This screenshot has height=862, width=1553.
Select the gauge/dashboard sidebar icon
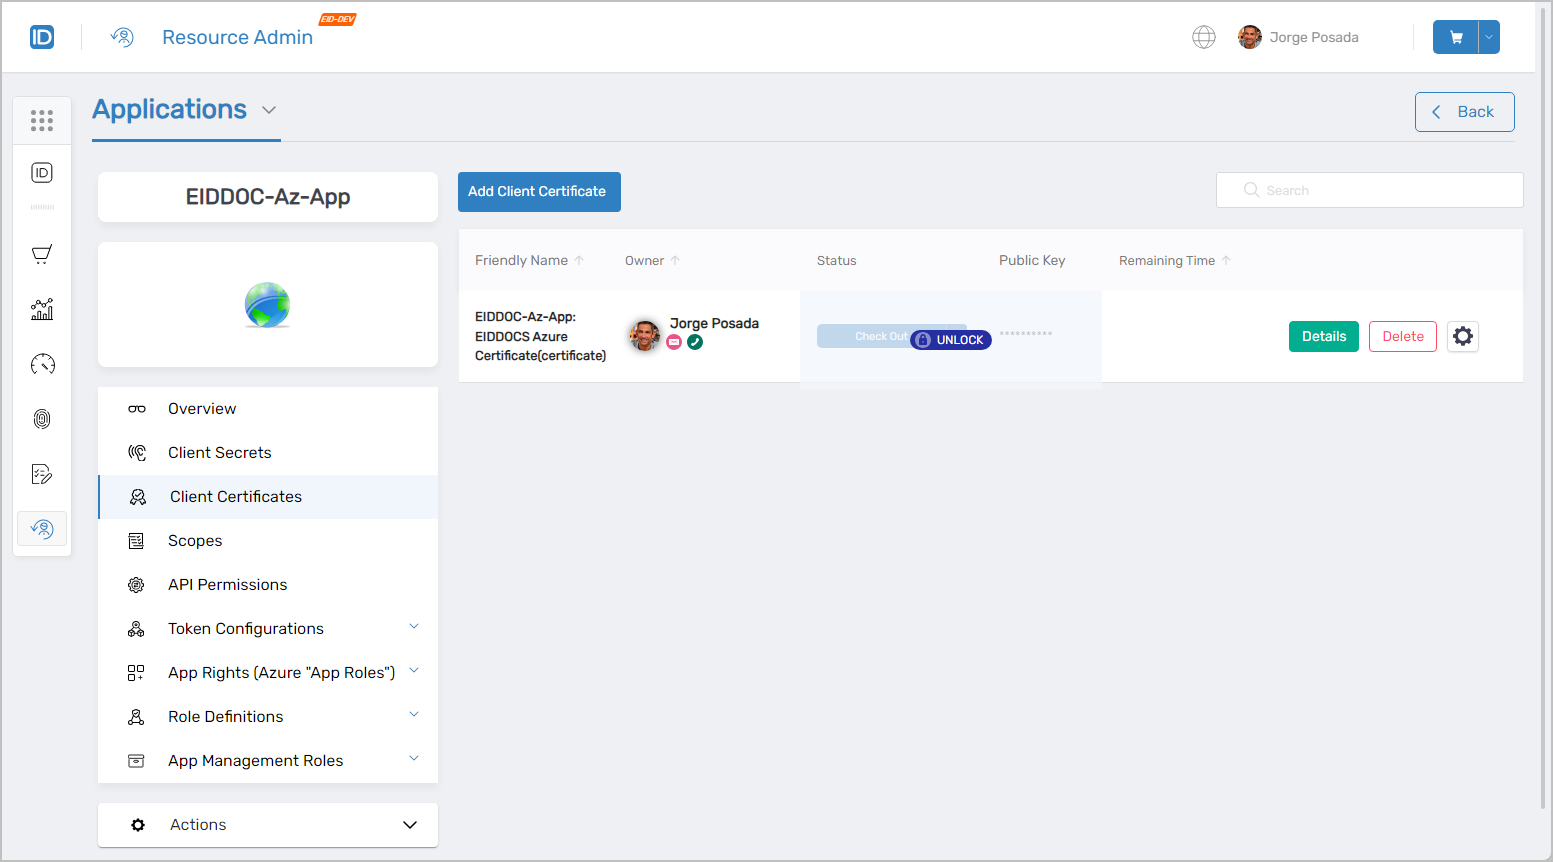(41, 364)
